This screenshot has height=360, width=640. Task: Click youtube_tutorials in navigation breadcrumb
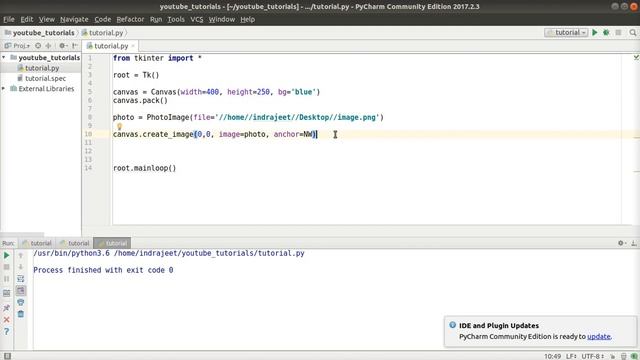tap(40, 33)
